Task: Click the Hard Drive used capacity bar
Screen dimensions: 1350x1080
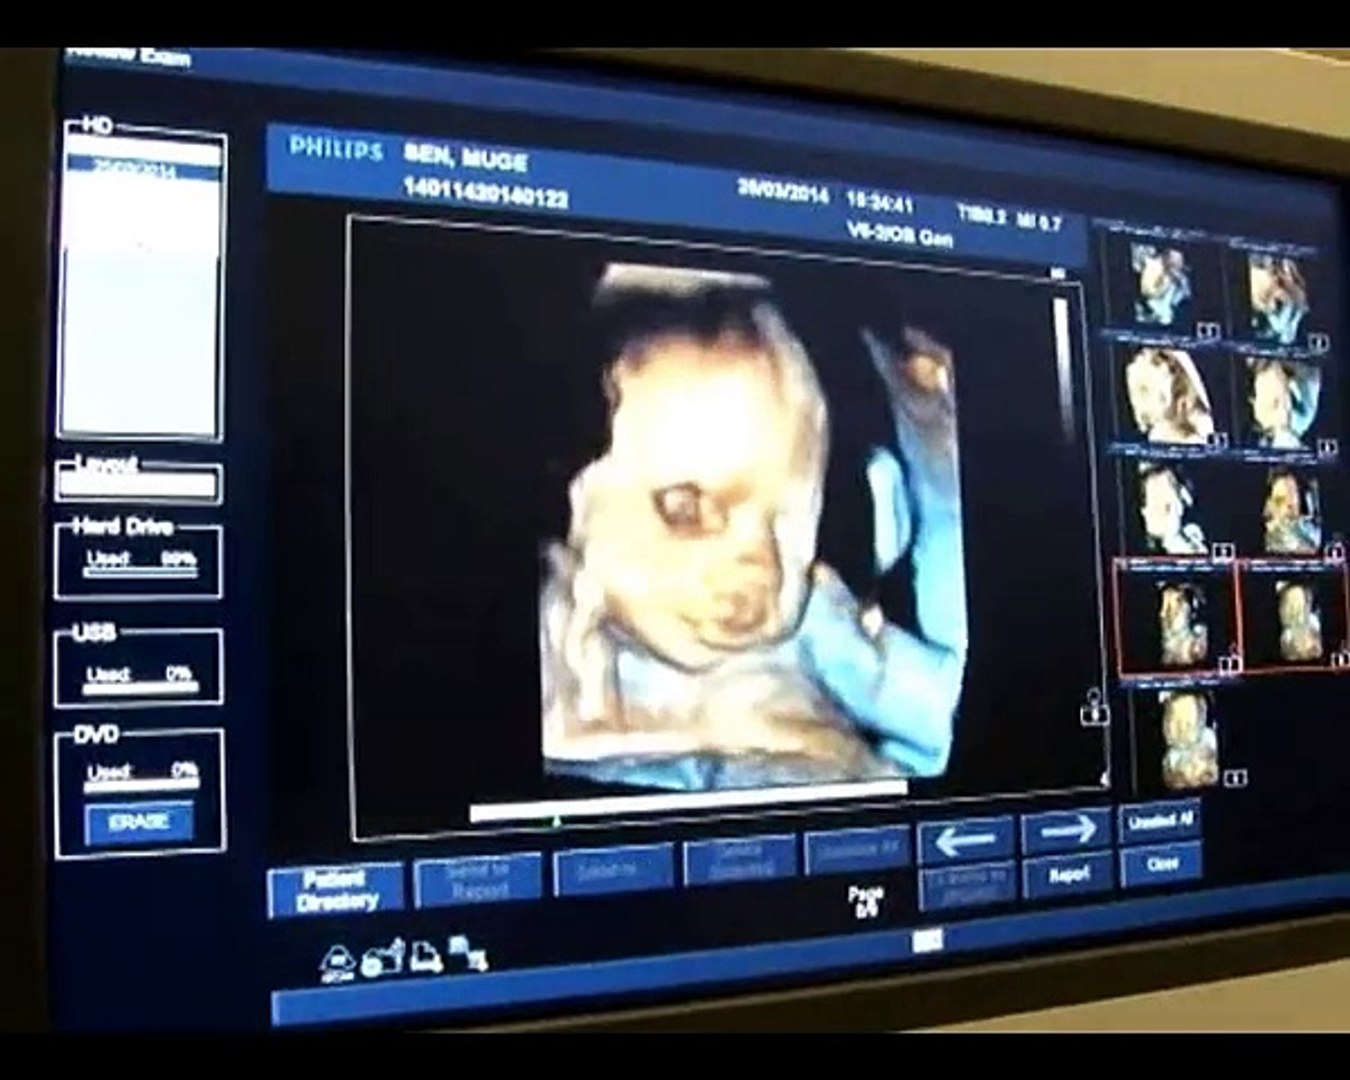Action: pyautogui.click(x=140, y=571)
